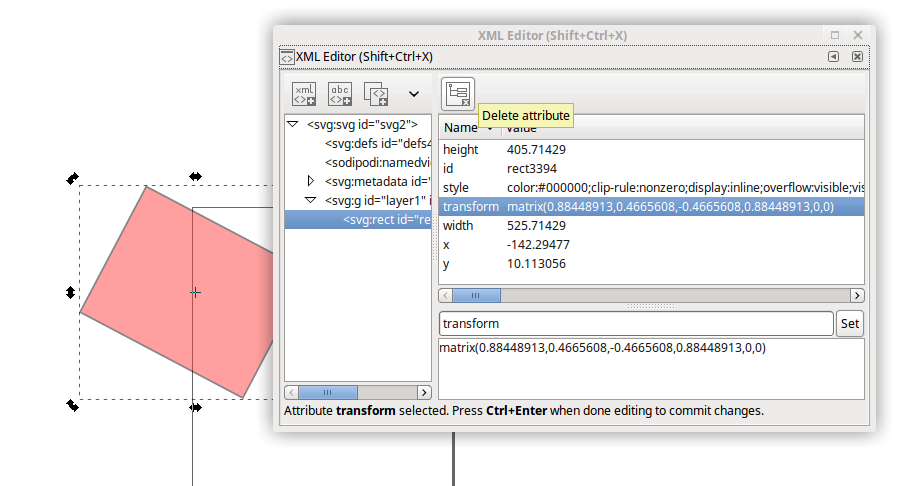Click right arrow of attribute list scrollbar

tap(857, 296)
